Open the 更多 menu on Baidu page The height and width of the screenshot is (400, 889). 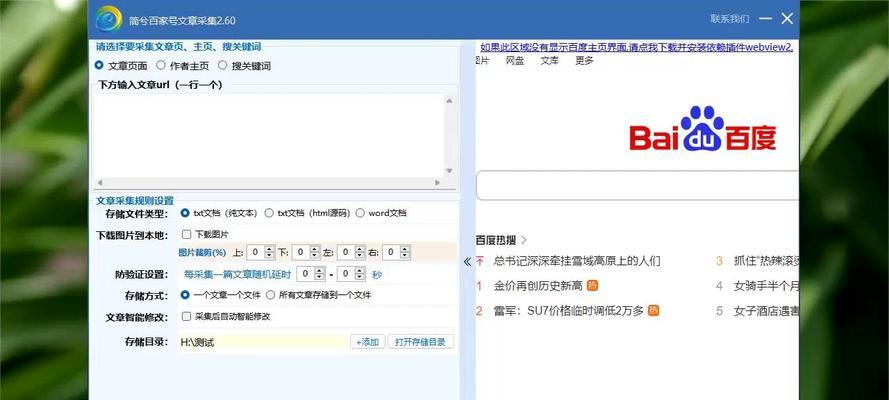point(584,61)
